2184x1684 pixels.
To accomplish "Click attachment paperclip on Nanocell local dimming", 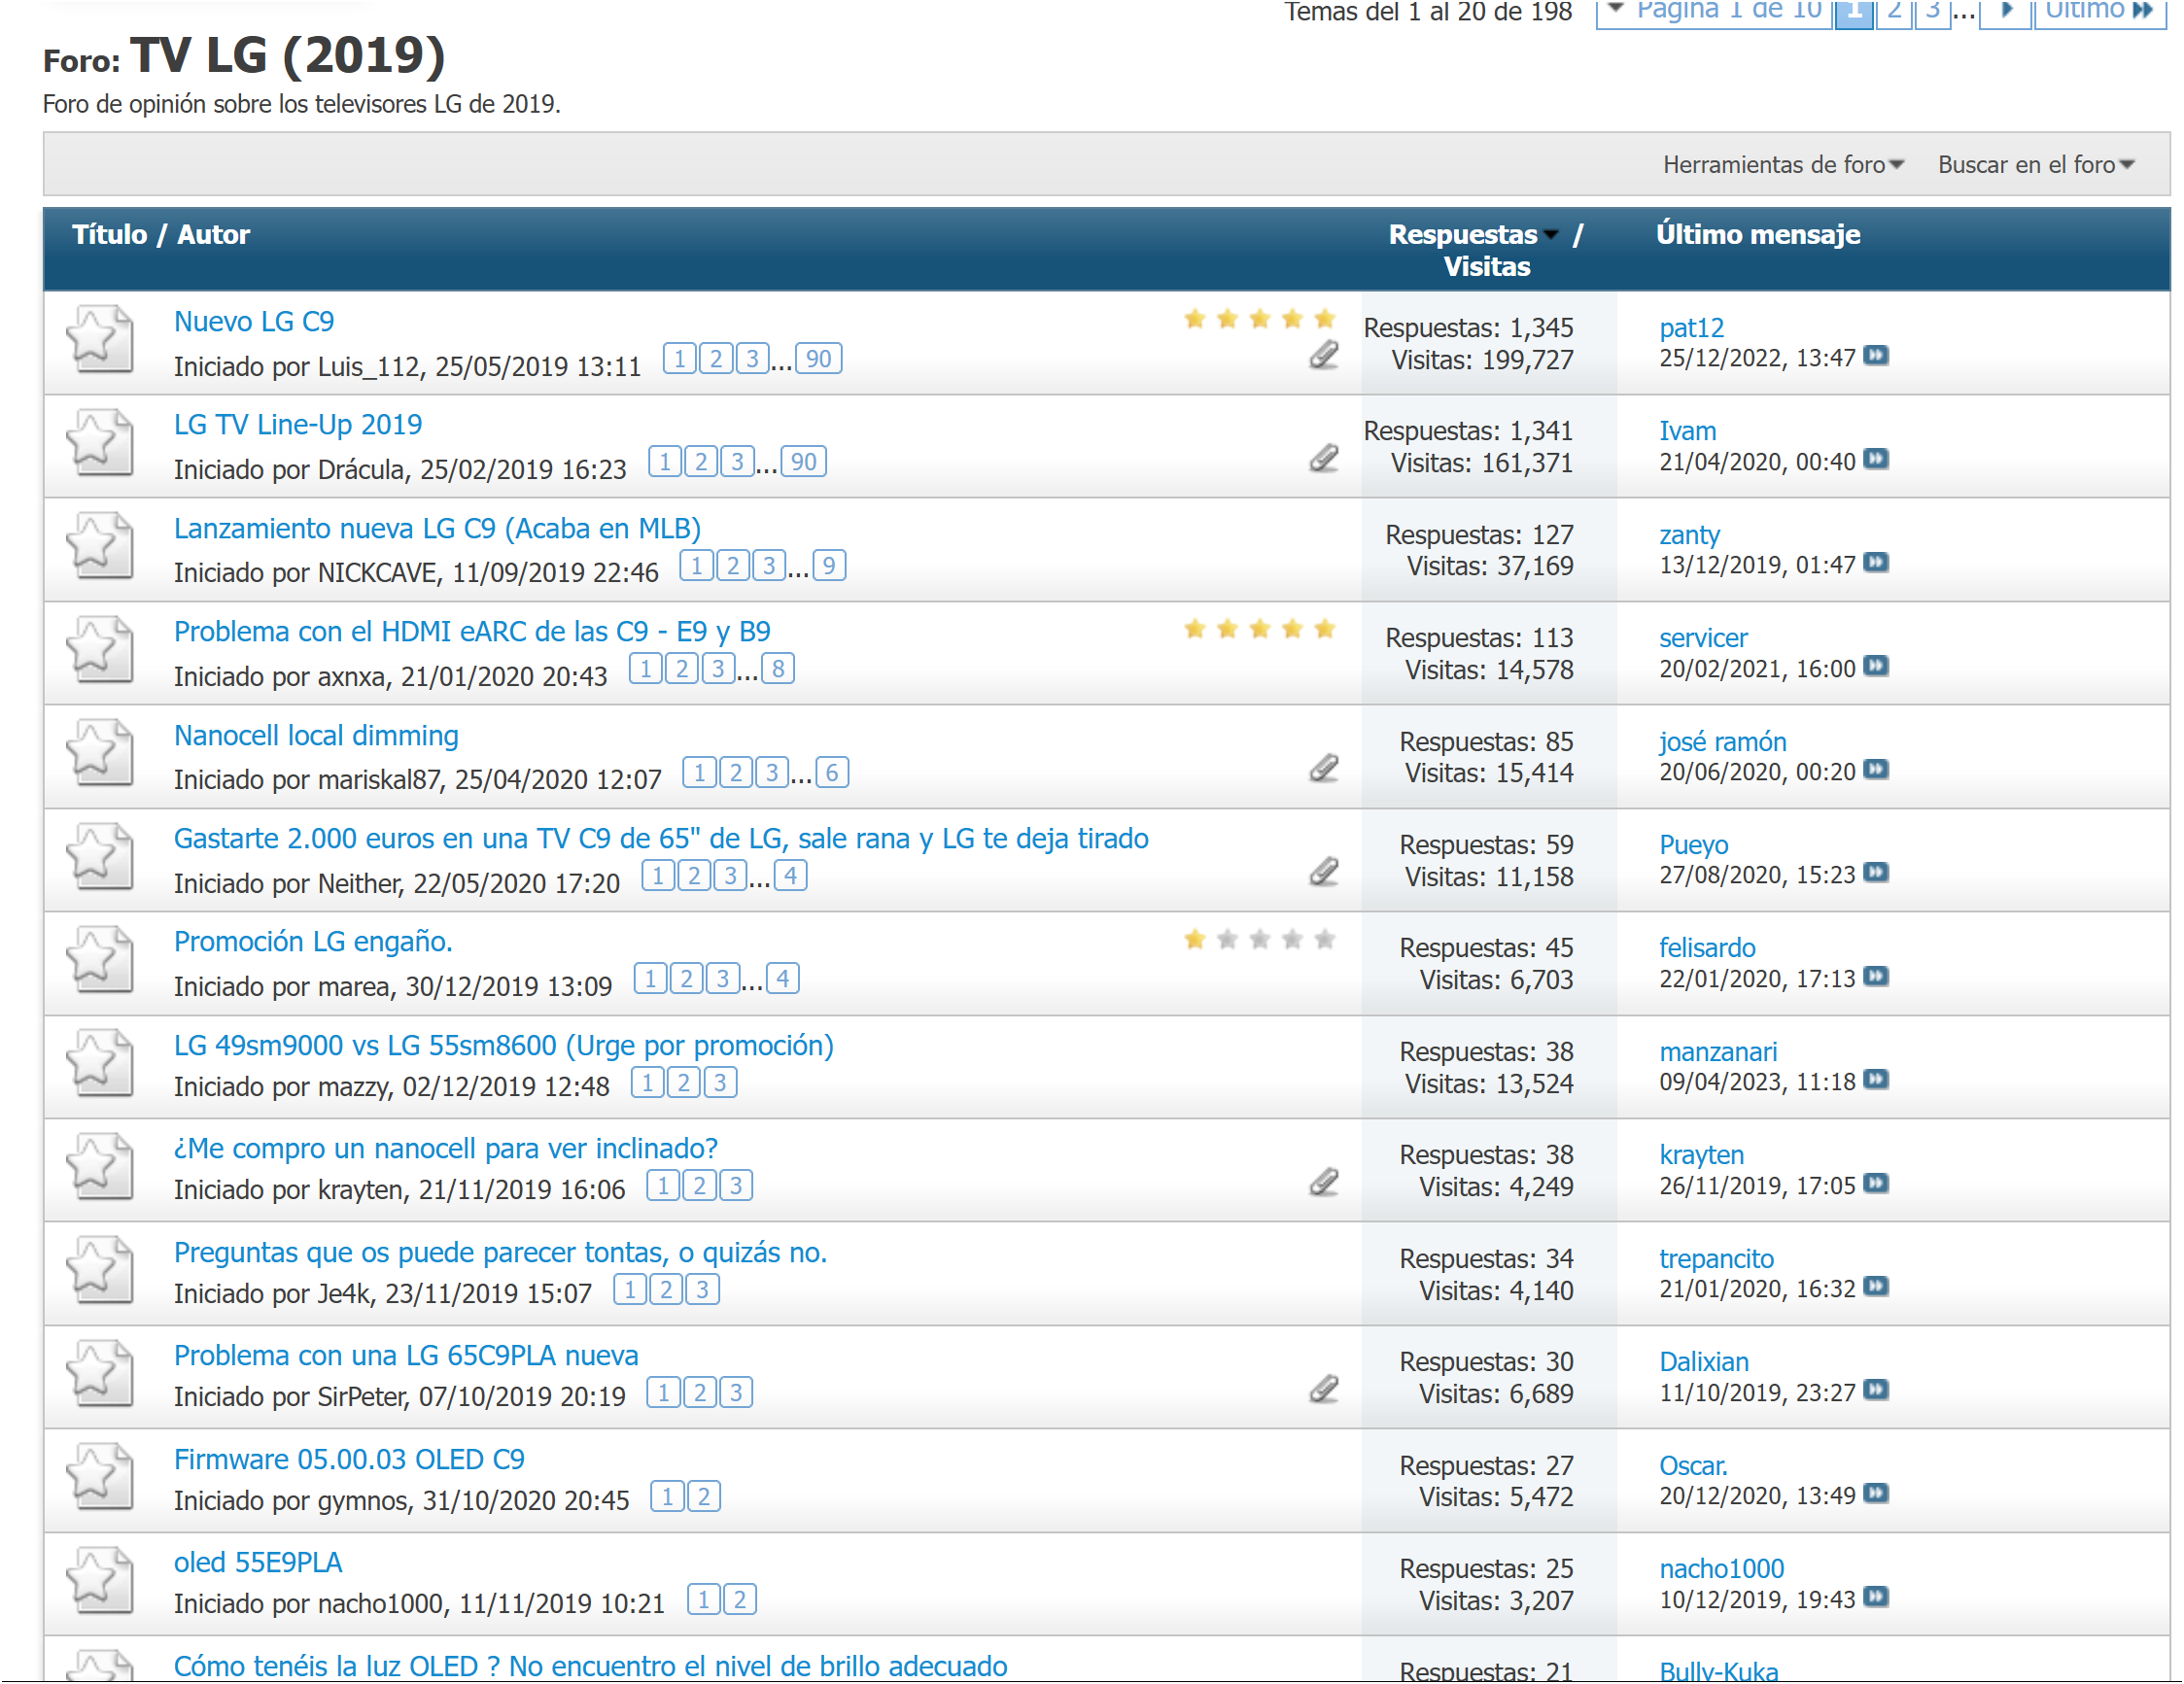I will pyautogui.click(x=1325, y=769).
